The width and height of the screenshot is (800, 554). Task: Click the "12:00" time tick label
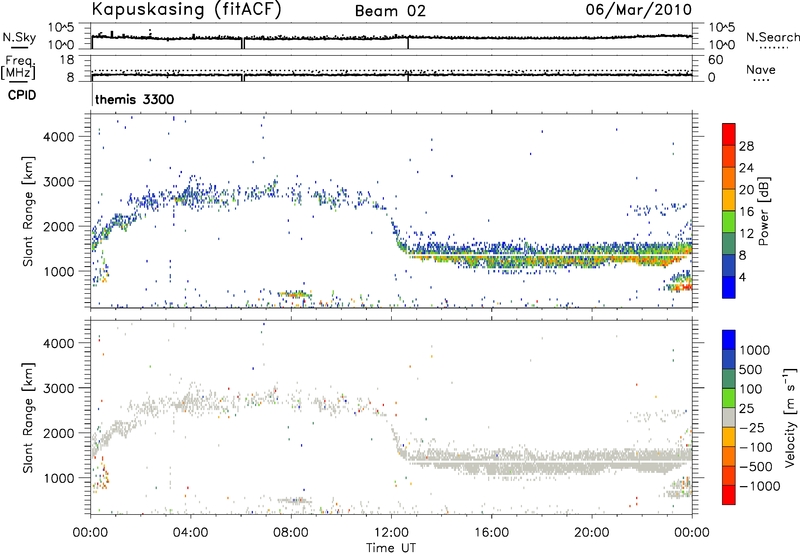pos(391,533)
